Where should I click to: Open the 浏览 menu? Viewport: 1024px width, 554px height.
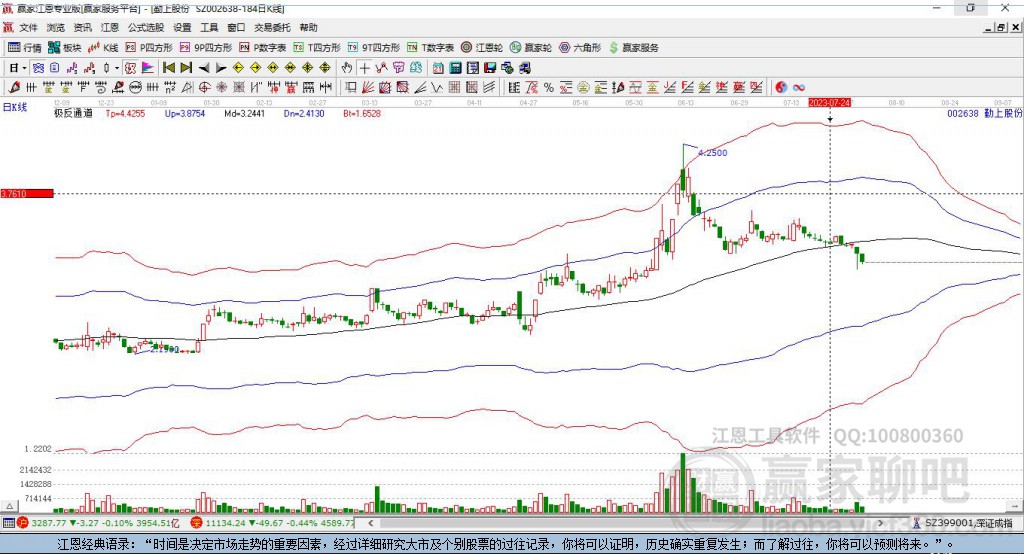pyautogui.click(x=56, y=27)
